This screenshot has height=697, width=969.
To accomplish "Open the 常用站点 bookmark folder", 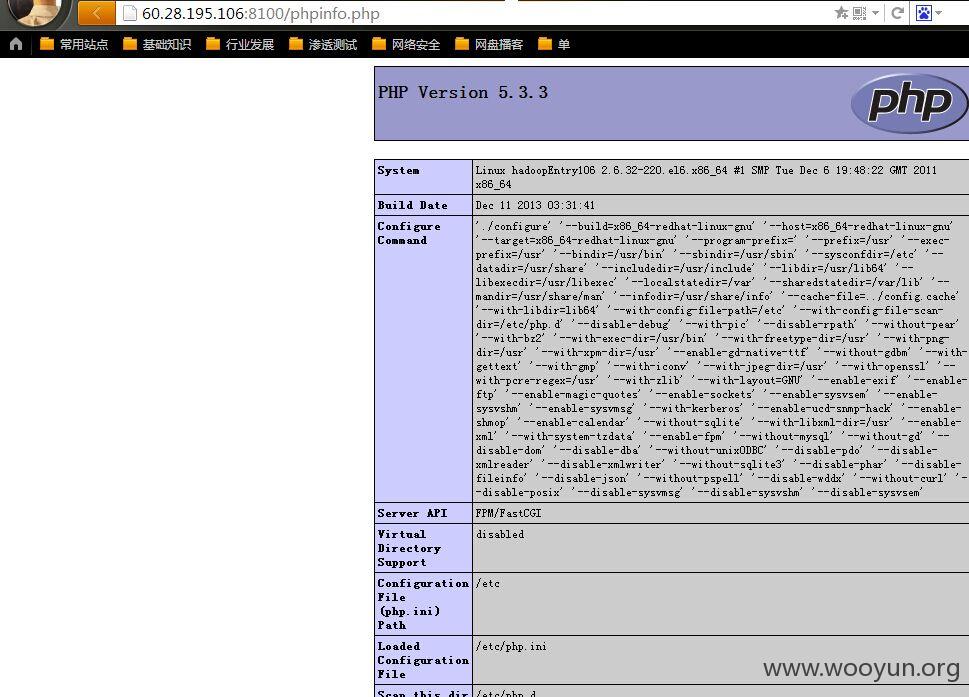I will [74, 44].
